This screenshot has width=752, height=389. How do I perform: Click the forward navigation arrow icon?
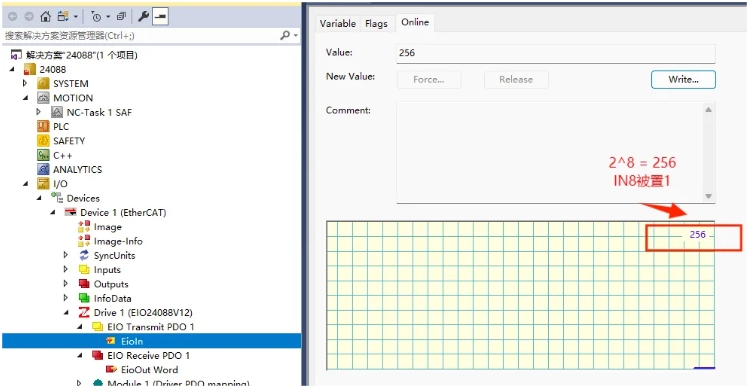tap(29, 17)
